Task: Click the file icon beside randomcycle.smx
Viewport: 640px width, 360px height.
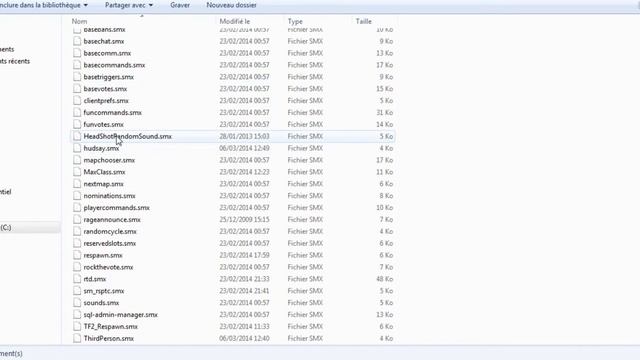Action: pos(77,231)
